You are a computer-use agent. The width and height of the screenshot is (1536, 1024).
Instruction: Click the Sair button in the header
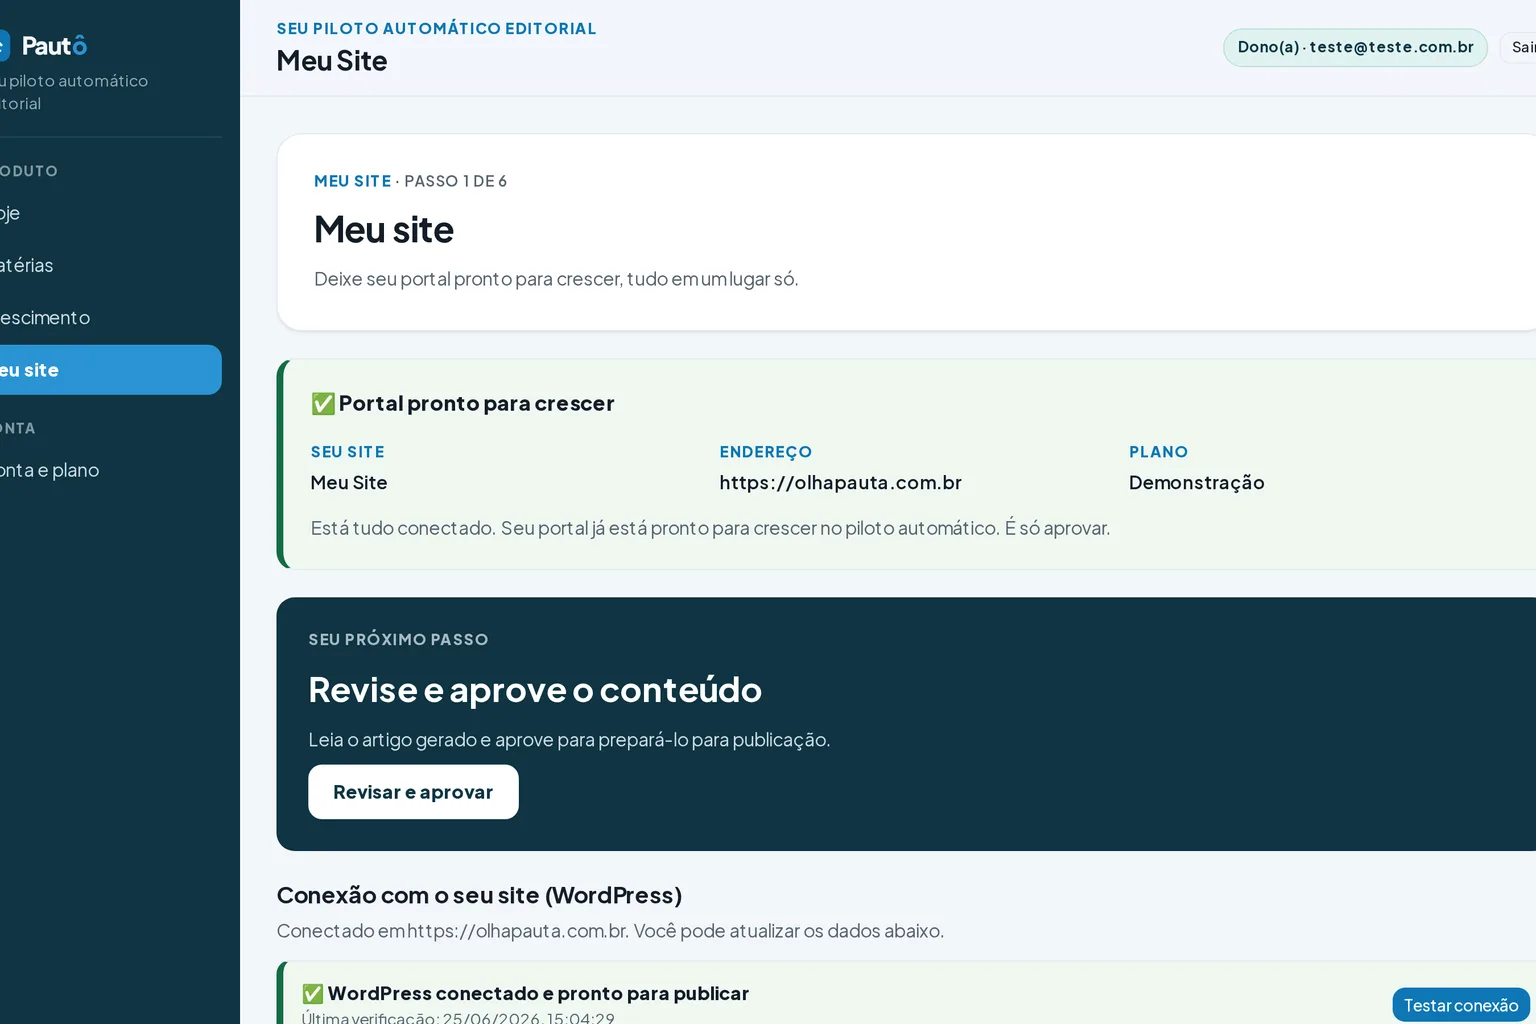coord(1520,47)
